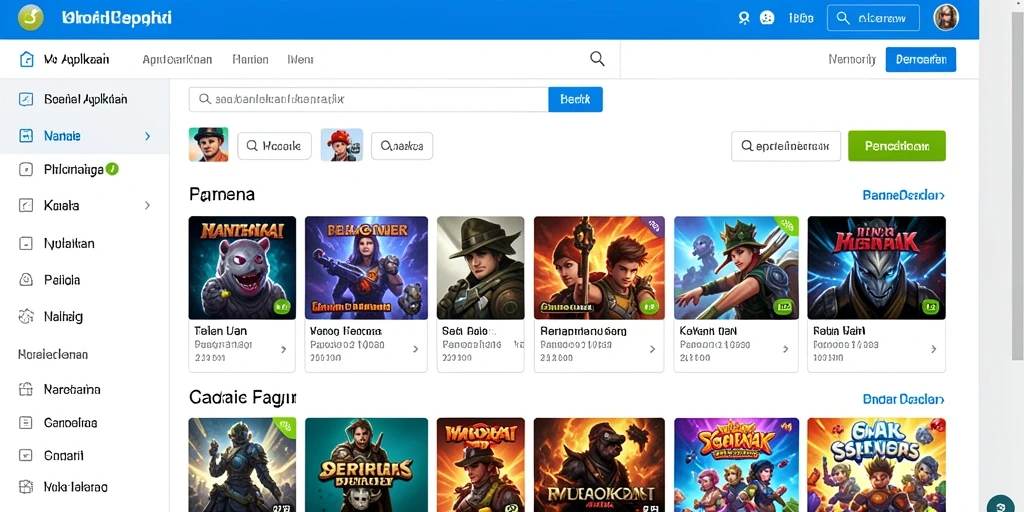Screen dimensions: 1024x512
Task: Open the Venog Neoona game thumbnail
Action: point(366,268)
